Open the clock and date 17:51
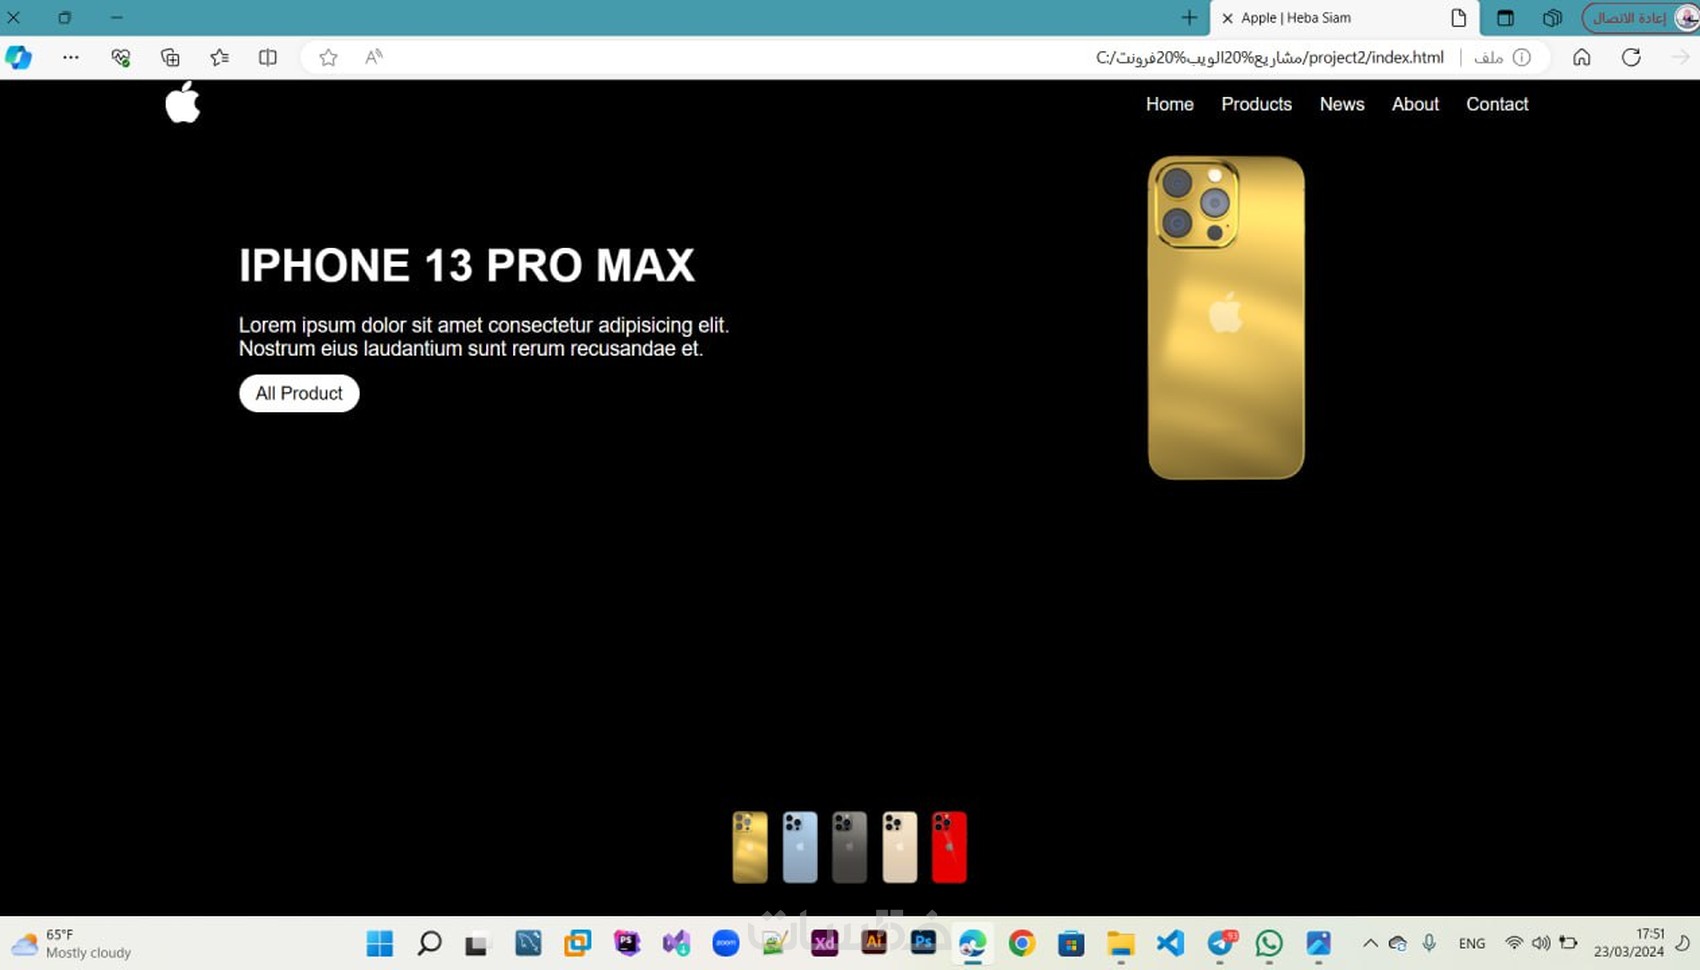This screenshot has height=970, width=1700. pos(1629,943)
